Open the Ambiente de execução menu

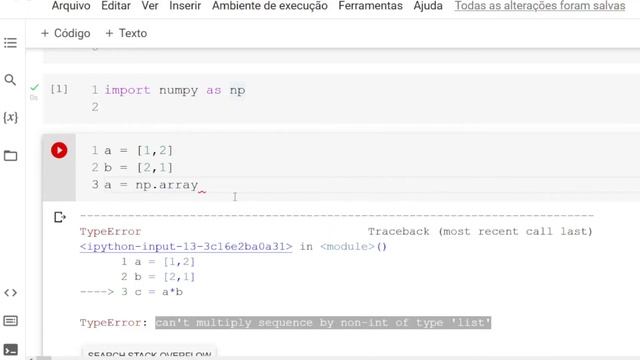click(269, 6)
